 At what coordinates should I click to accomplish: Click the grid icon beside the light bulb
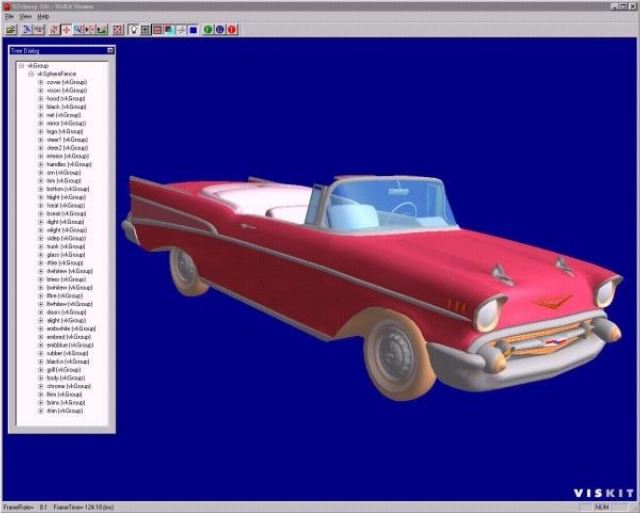tap(146, 30)
